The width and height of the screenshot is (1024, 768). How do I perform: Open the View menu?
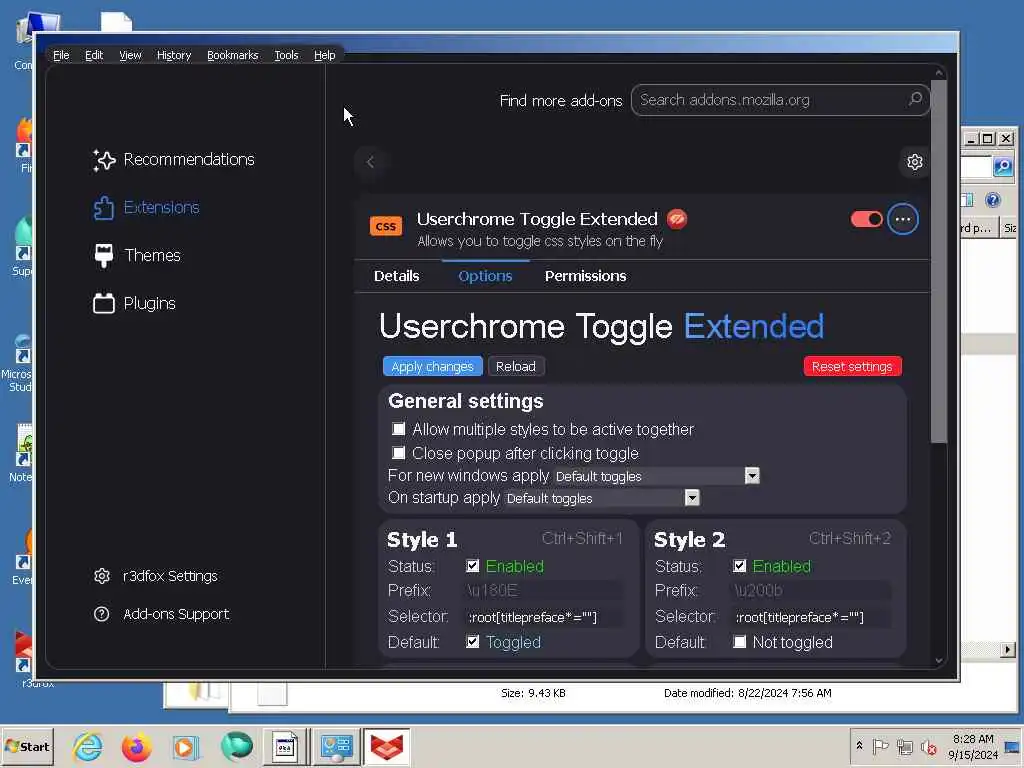click(x=130, y=56)
